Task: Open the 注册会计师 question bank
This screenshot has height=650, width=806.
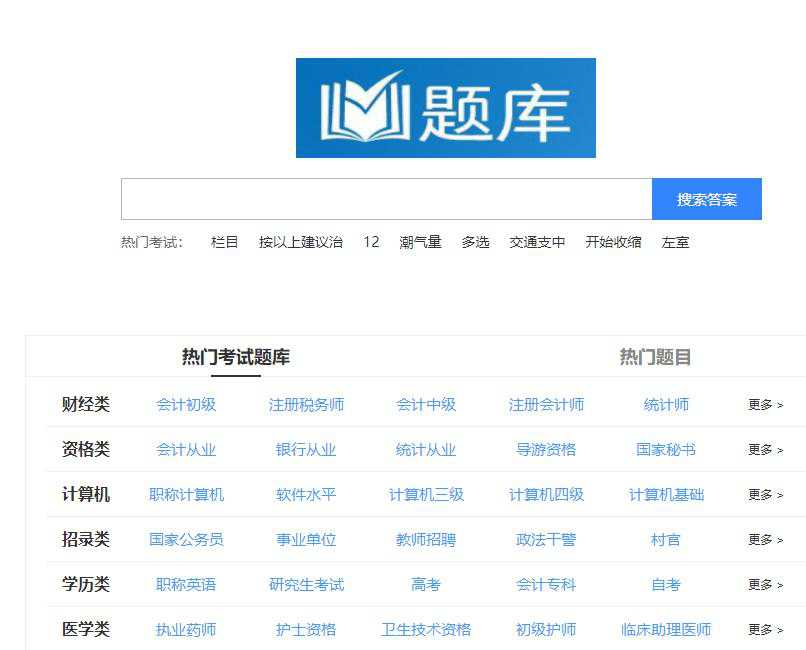Action: (x=546, y=405)
